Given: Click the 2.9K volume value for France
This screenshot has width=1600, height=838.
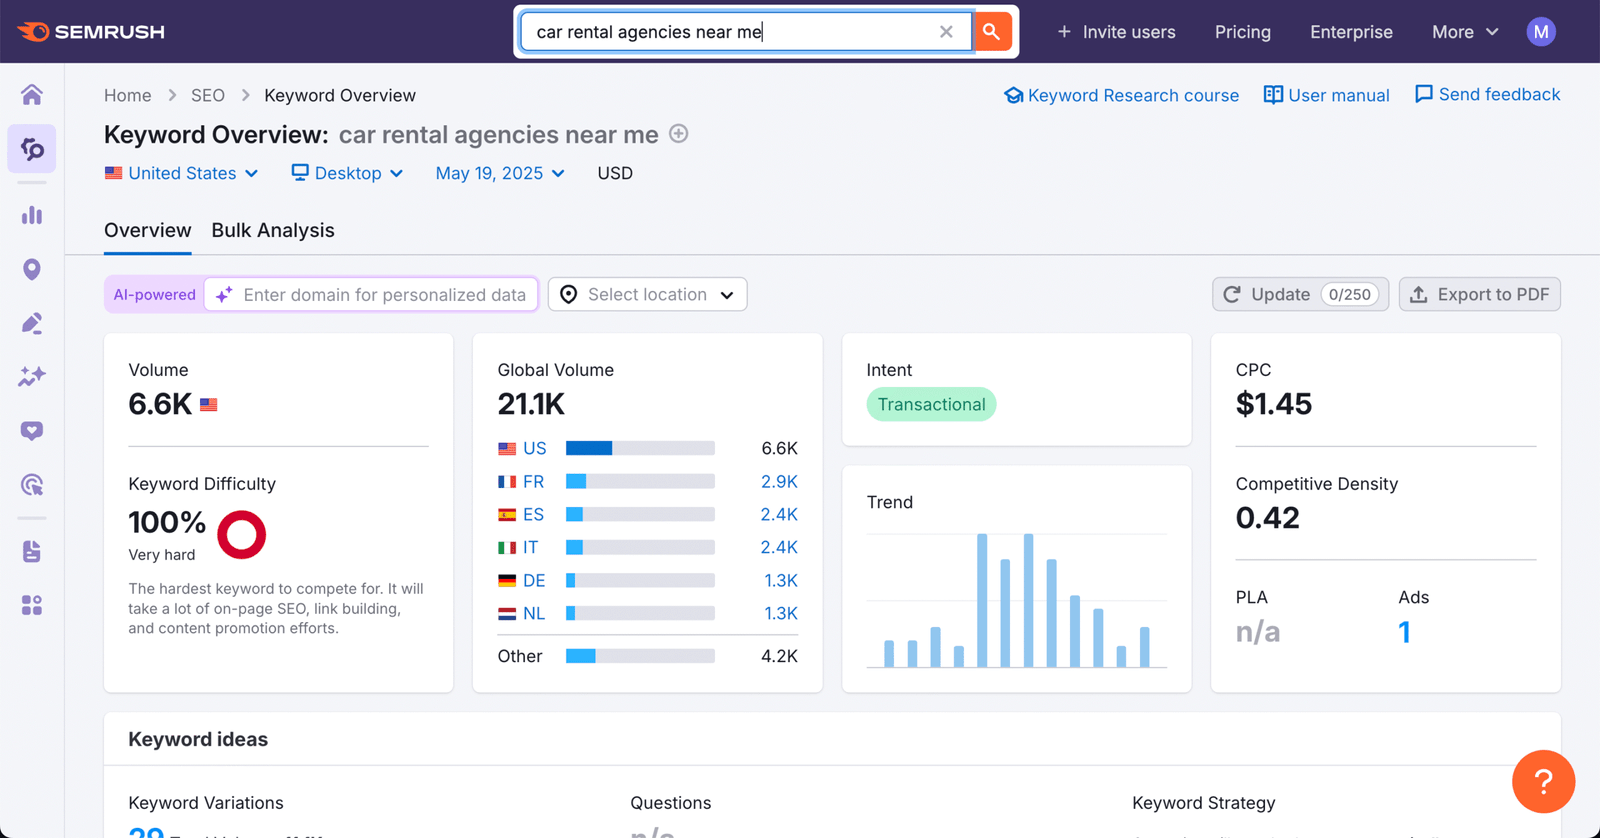Looking at the screenshot, I should pyautogui.click(x=779, y=481).
